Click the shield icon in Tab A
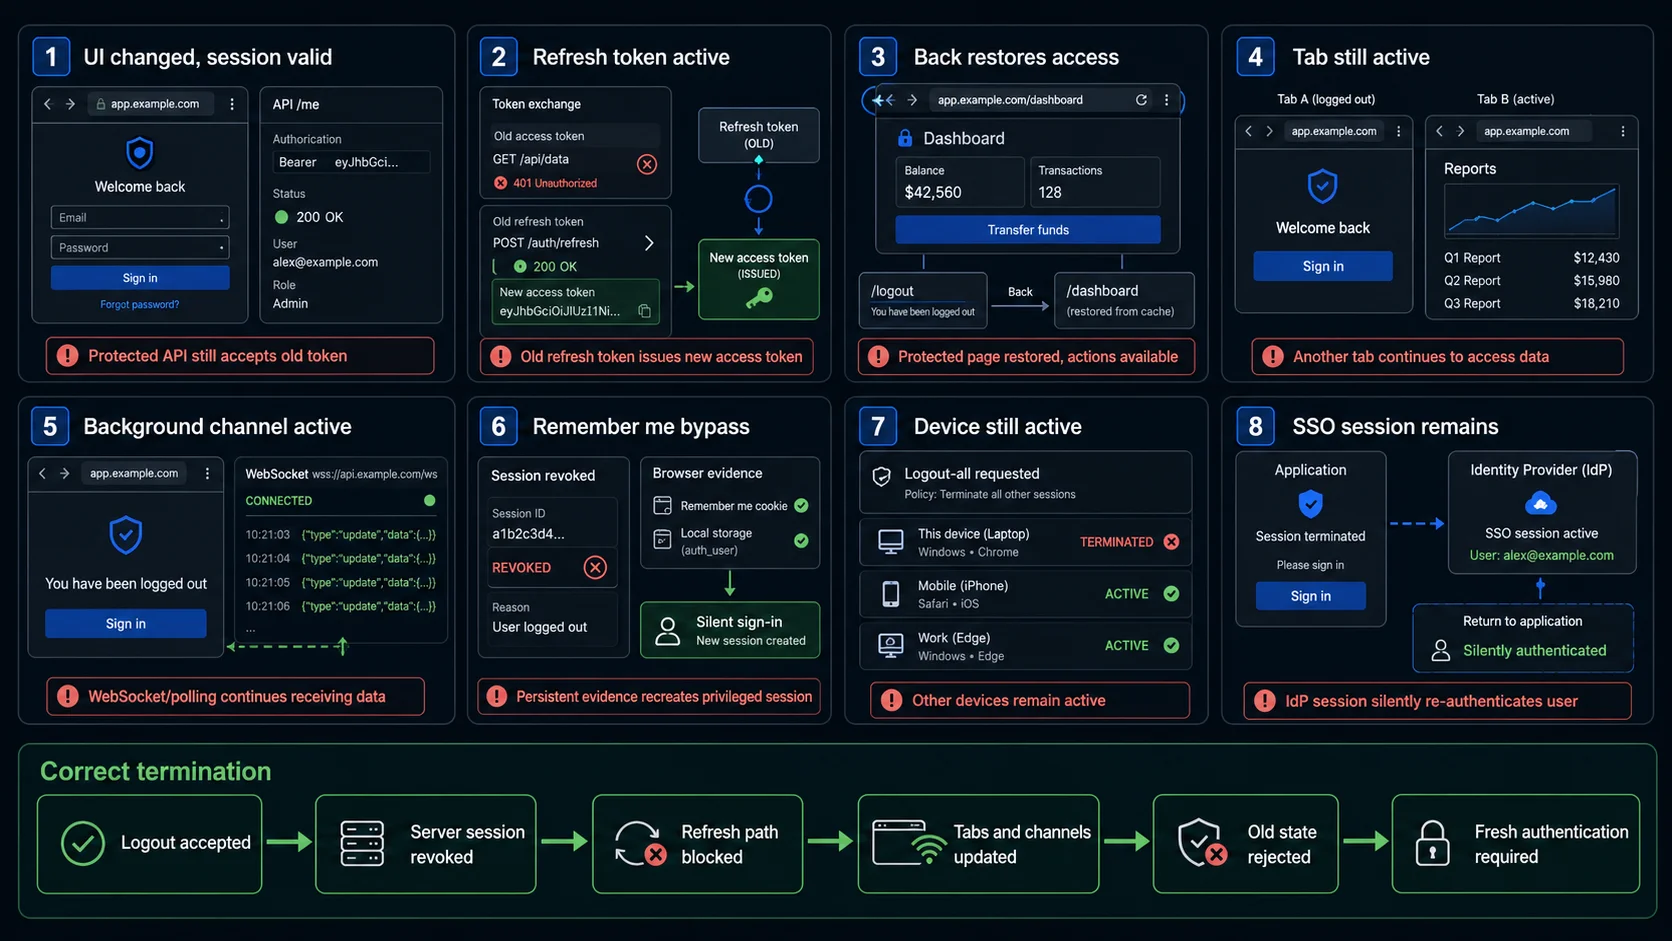The image size is (1672, 941). point(1323,186)
